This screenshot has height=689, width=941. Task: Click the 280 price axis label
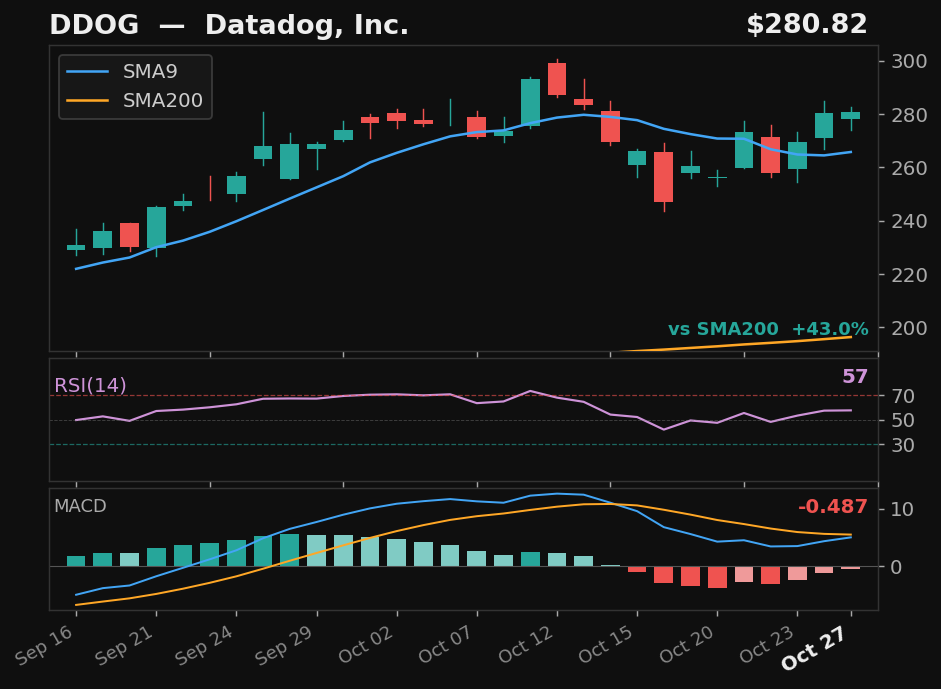pos(909,115)
